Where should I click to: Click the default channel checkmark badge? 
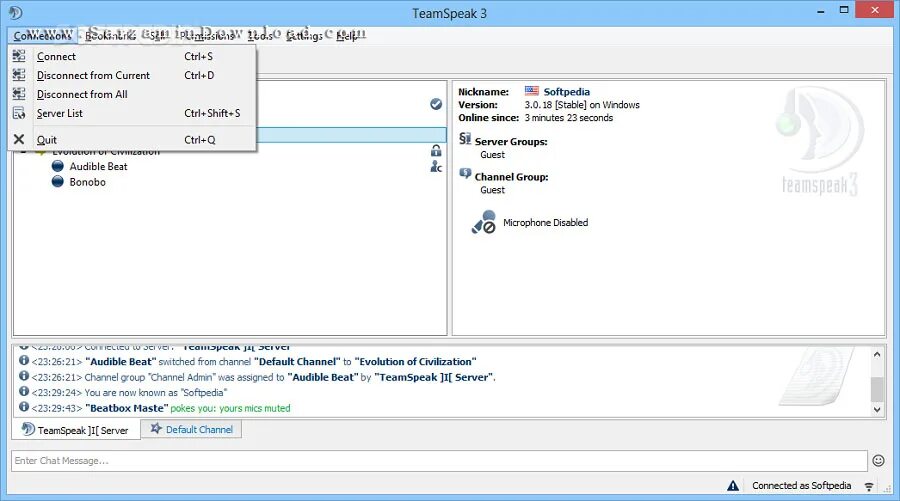[x=436, y=104]
